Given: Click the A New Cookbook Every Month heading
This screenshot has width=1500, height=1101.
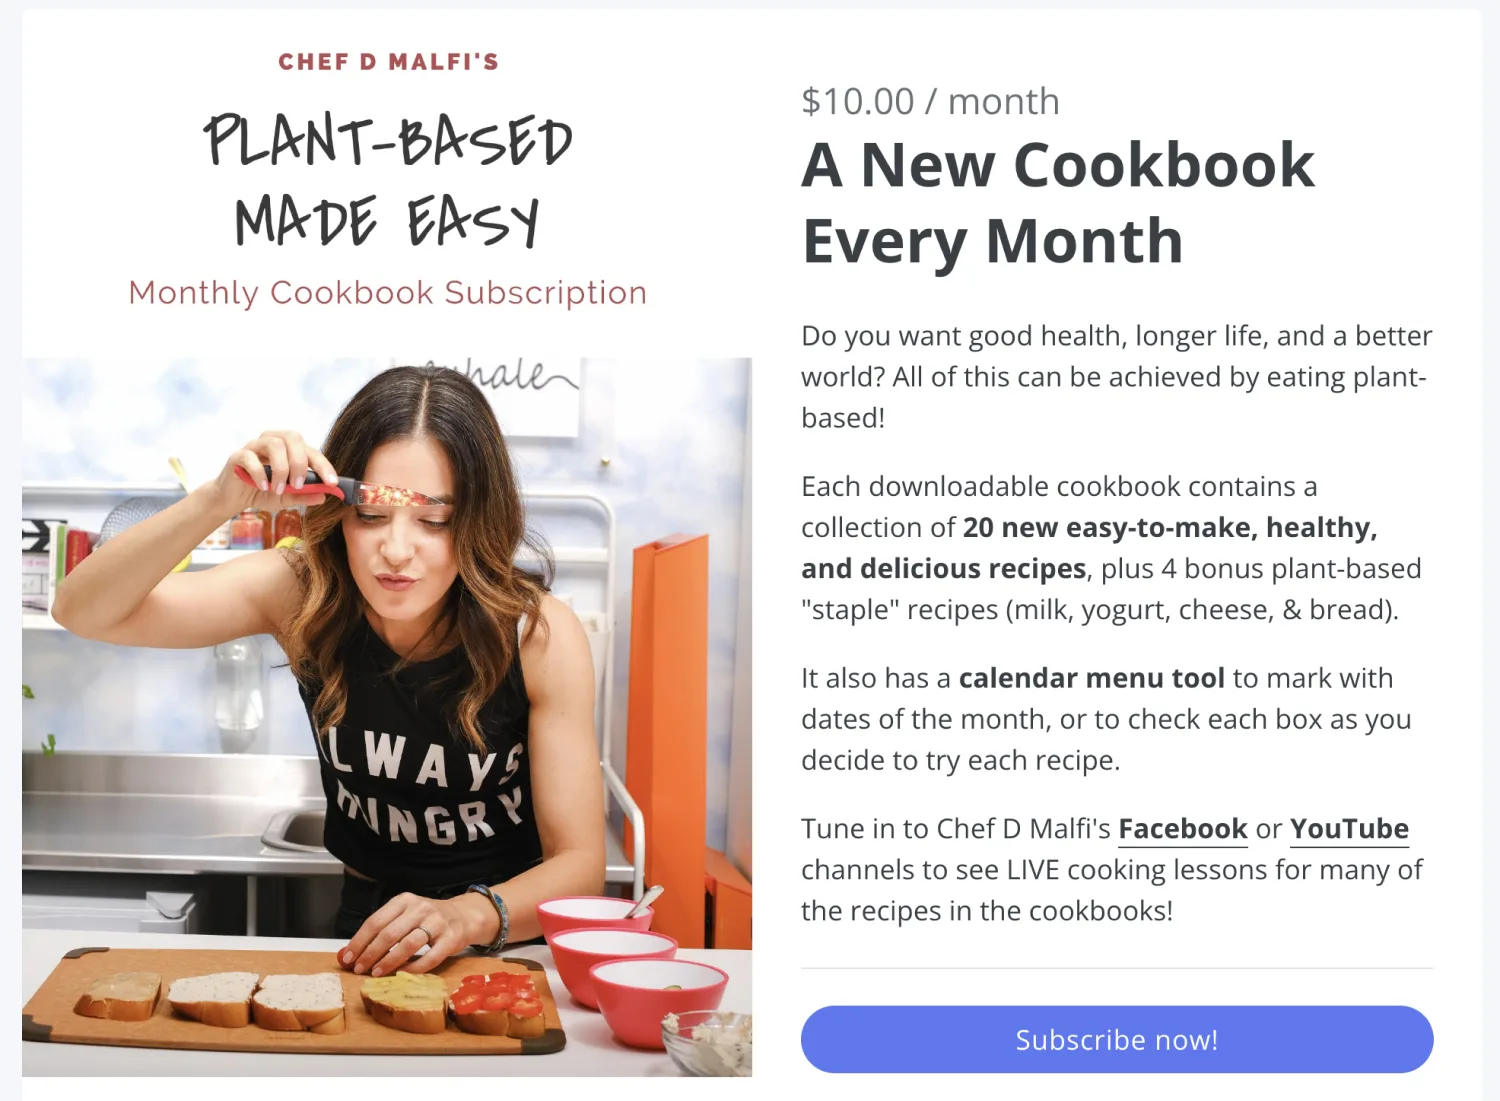Looking at the screenshot, I should pos(1058,202).
